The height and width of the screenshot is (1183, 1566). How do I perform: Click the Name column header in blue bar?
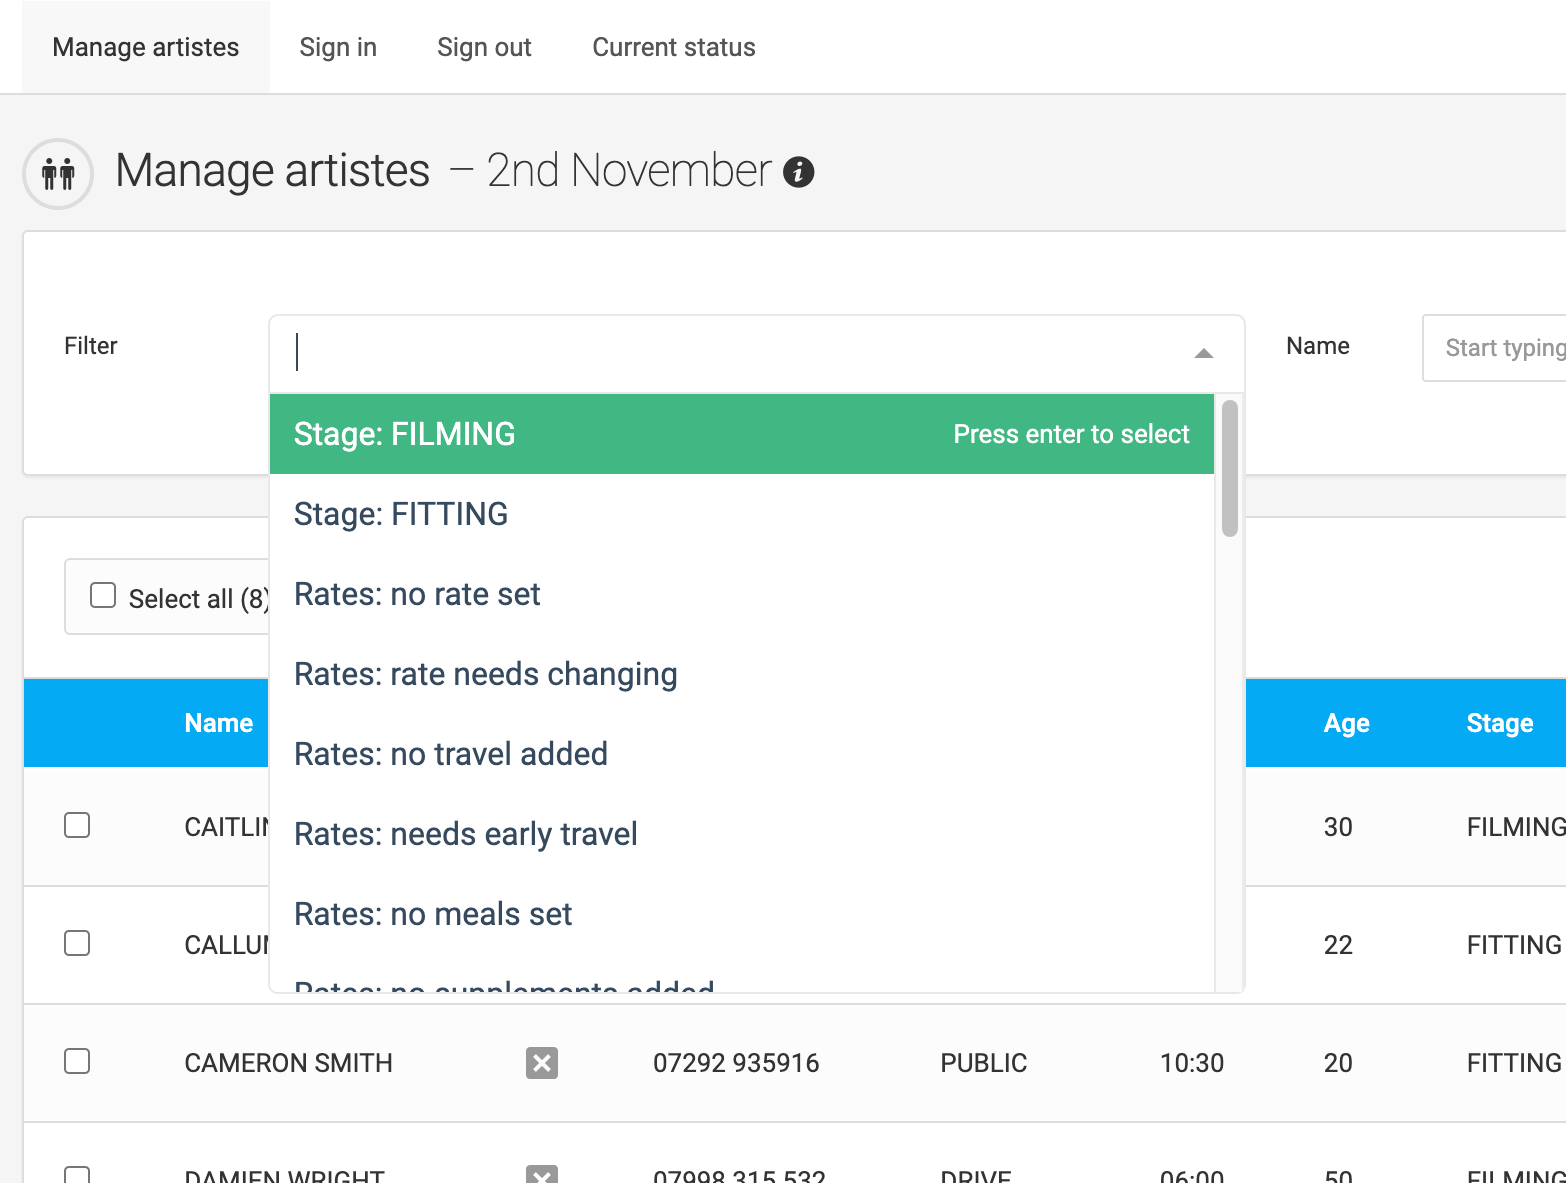coord(218,723)
